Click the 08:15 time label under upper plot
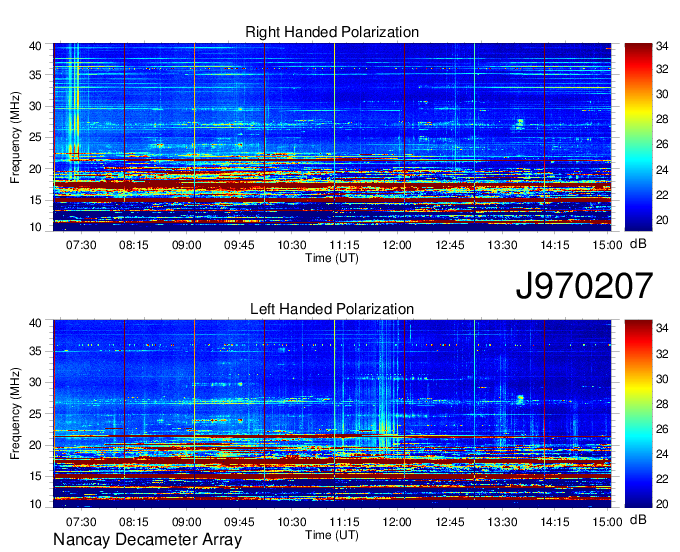The height and width of the screenshot is (552, 680). click(x=134, y=245)
